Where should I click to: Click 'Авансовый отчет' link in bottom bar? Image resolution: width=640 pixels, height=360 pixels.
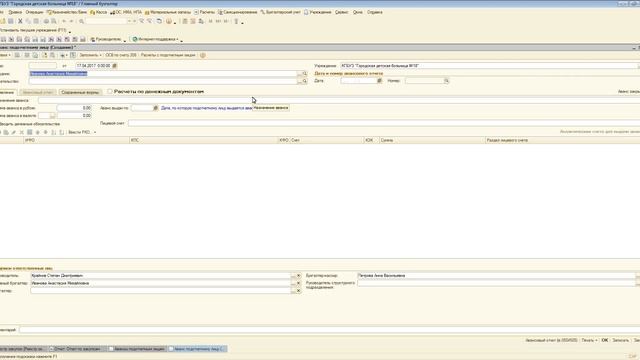tap(551, 340)
